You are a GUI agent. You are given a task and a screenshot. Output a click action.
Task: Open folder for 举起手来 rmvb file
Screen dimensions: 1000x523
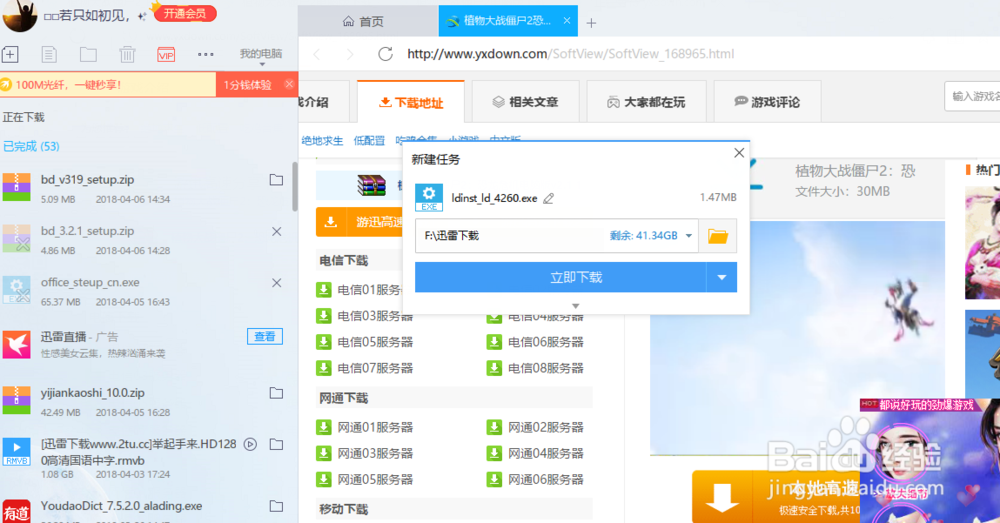pyautogui.click(x=276, y=444)
